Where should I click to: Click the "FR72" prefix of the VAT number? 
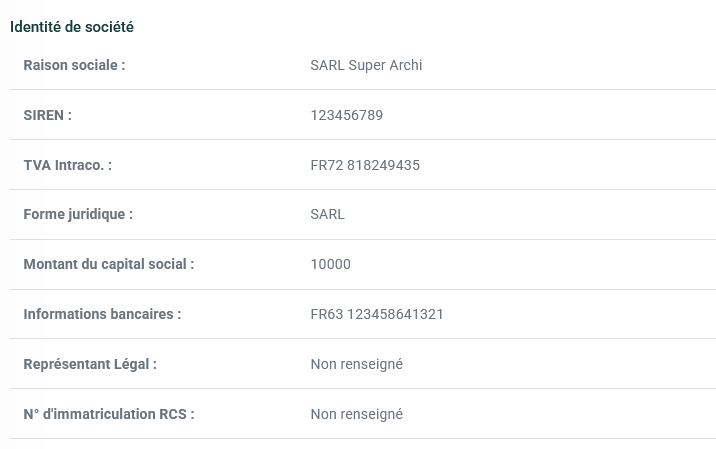point(326,165)
